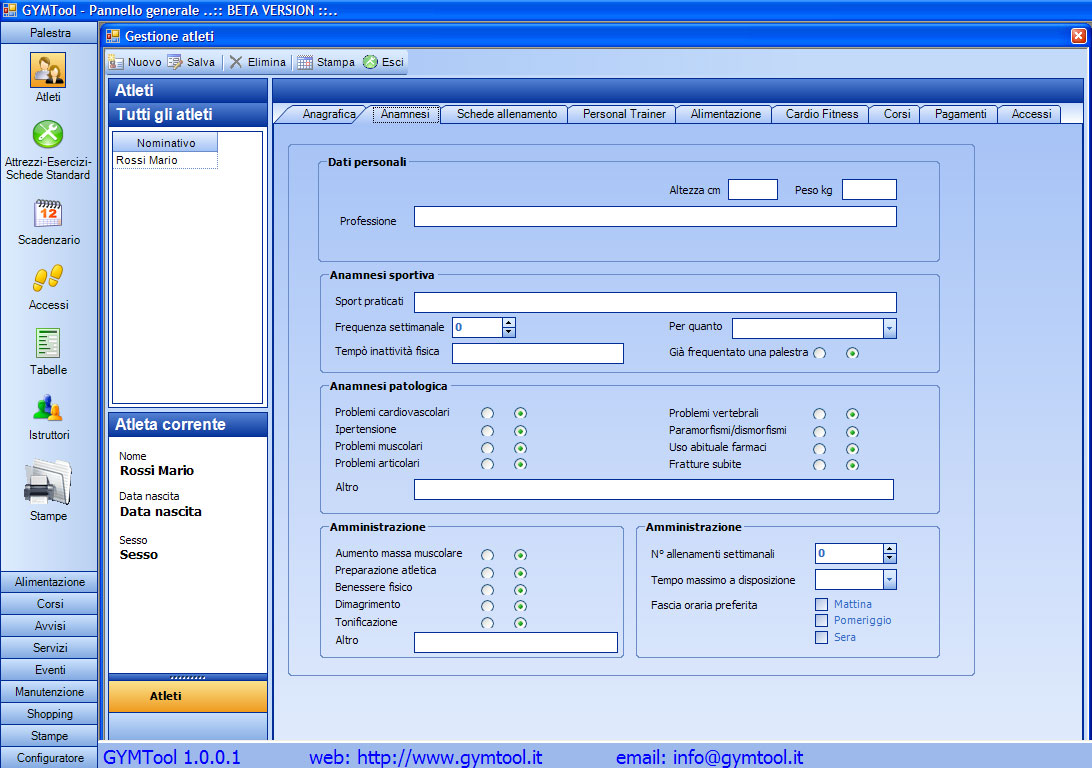1092x768 pixels.
Task: Enable the Sera time slot checkbox
Action: point(822,637)
